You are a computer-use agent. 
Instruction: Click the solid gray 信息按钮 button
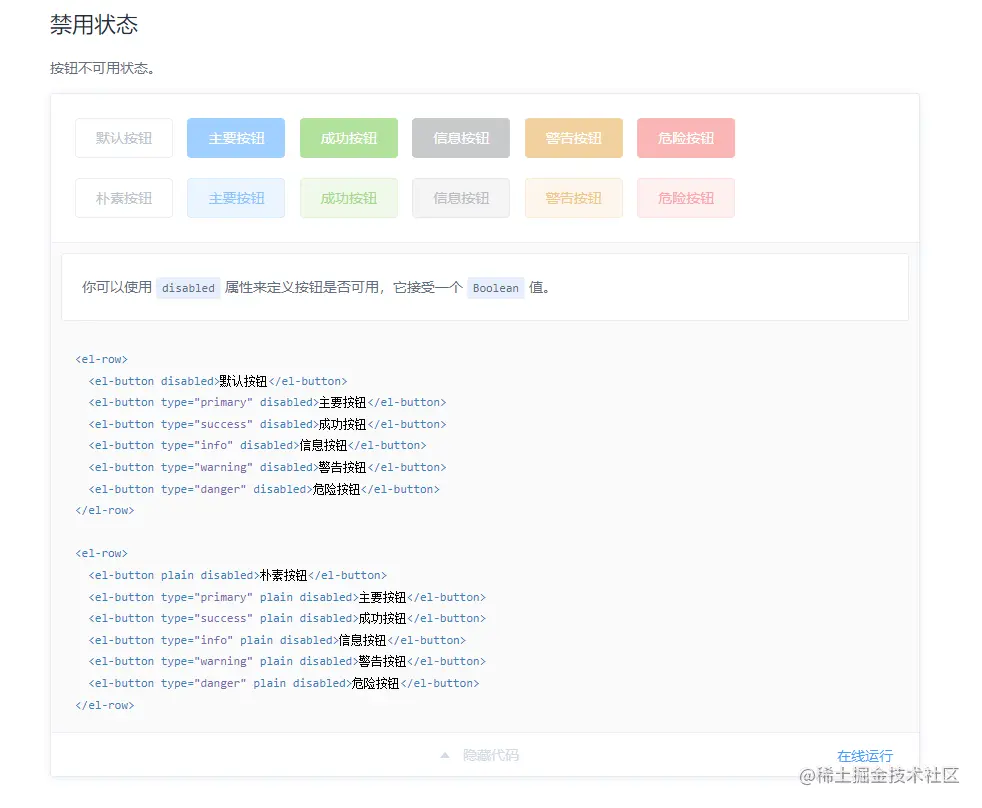coord(461,138)
